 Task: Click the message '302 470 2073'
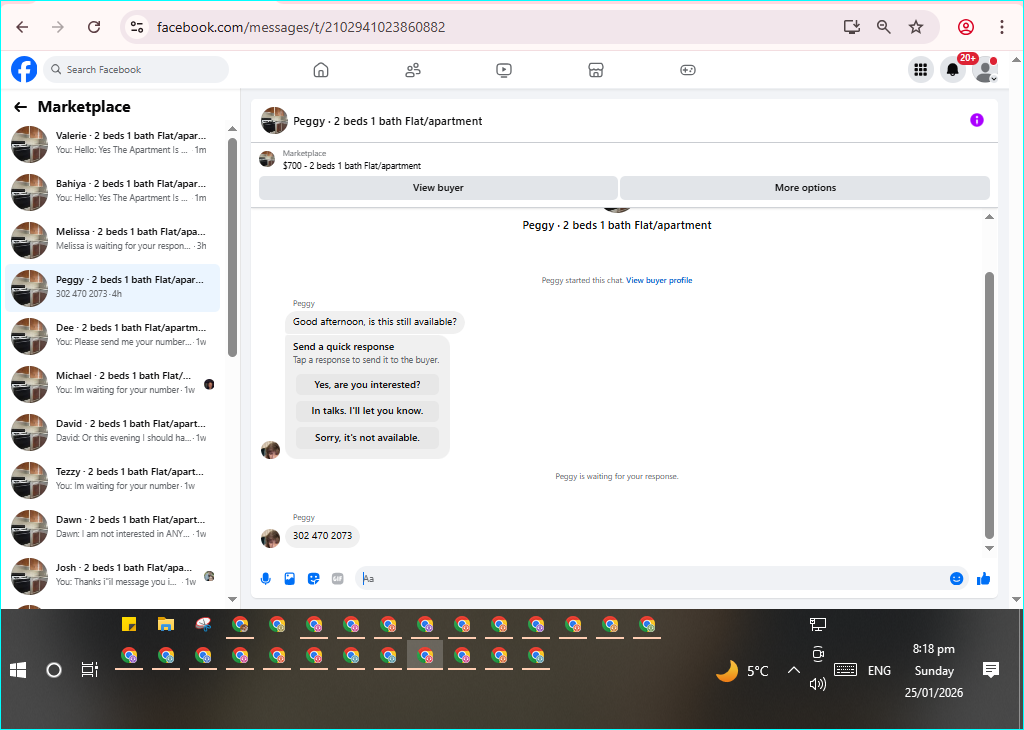tap(322, 535)
